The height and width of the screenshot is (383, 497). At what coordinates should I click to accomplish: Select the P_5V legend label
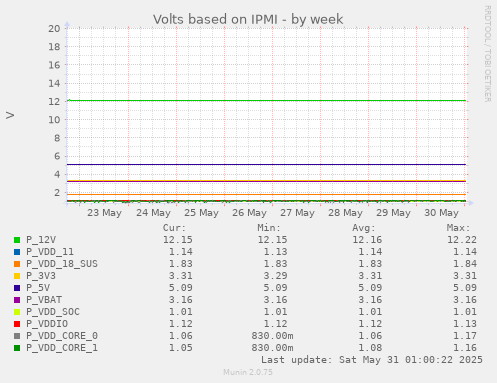[38, 288]
